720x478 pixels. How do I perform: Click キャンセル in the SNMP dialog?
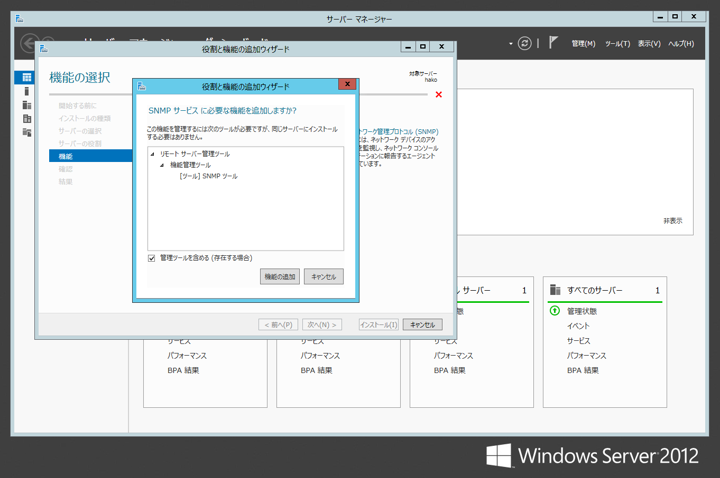point(324,276)
